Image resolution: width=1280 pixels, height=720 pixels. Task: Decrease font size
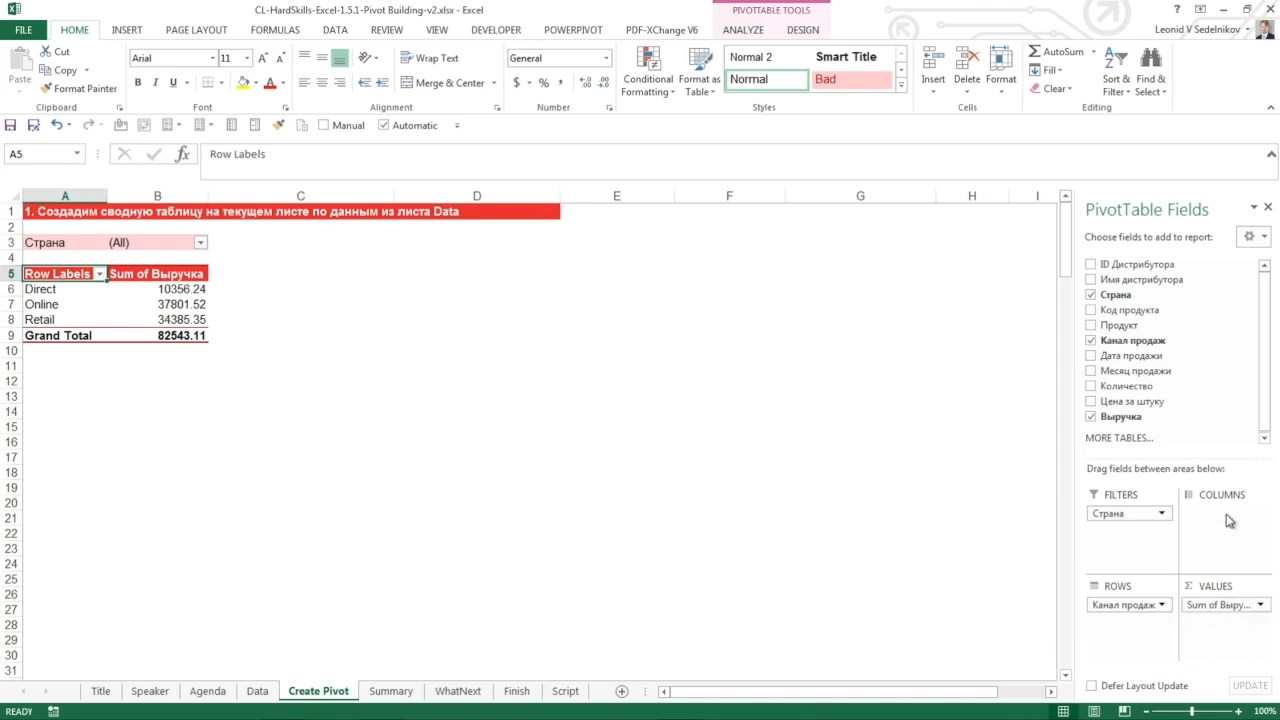pos(282,58)
